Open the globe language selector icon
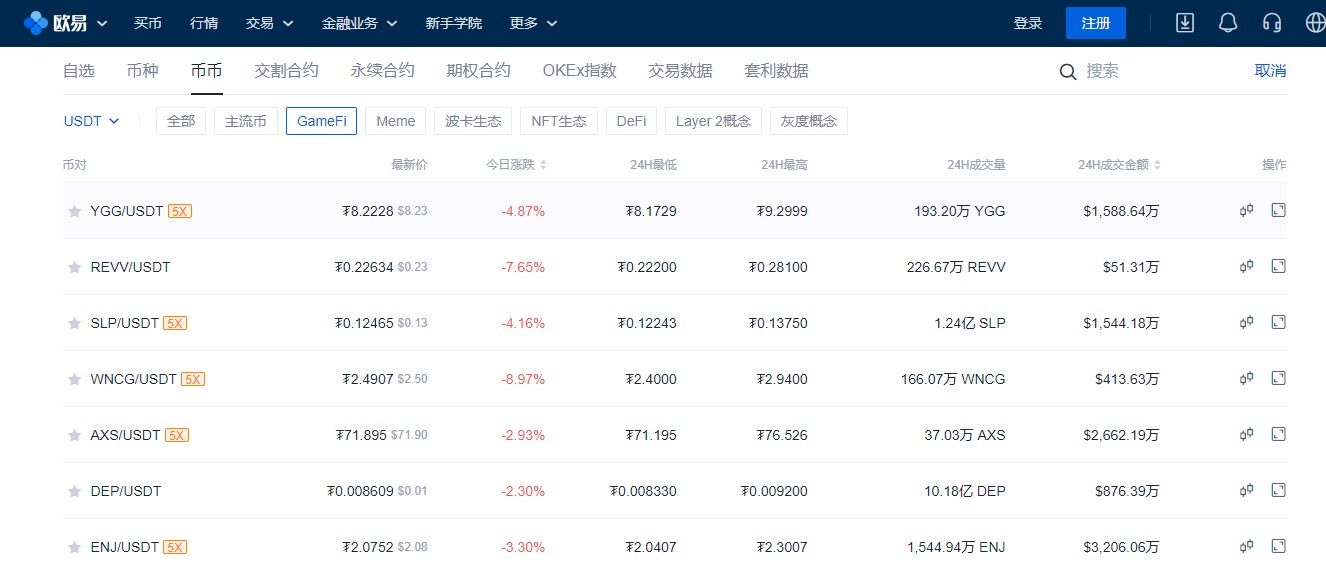The height and width of the screenshot is (563, 1326). [1315, 23]
